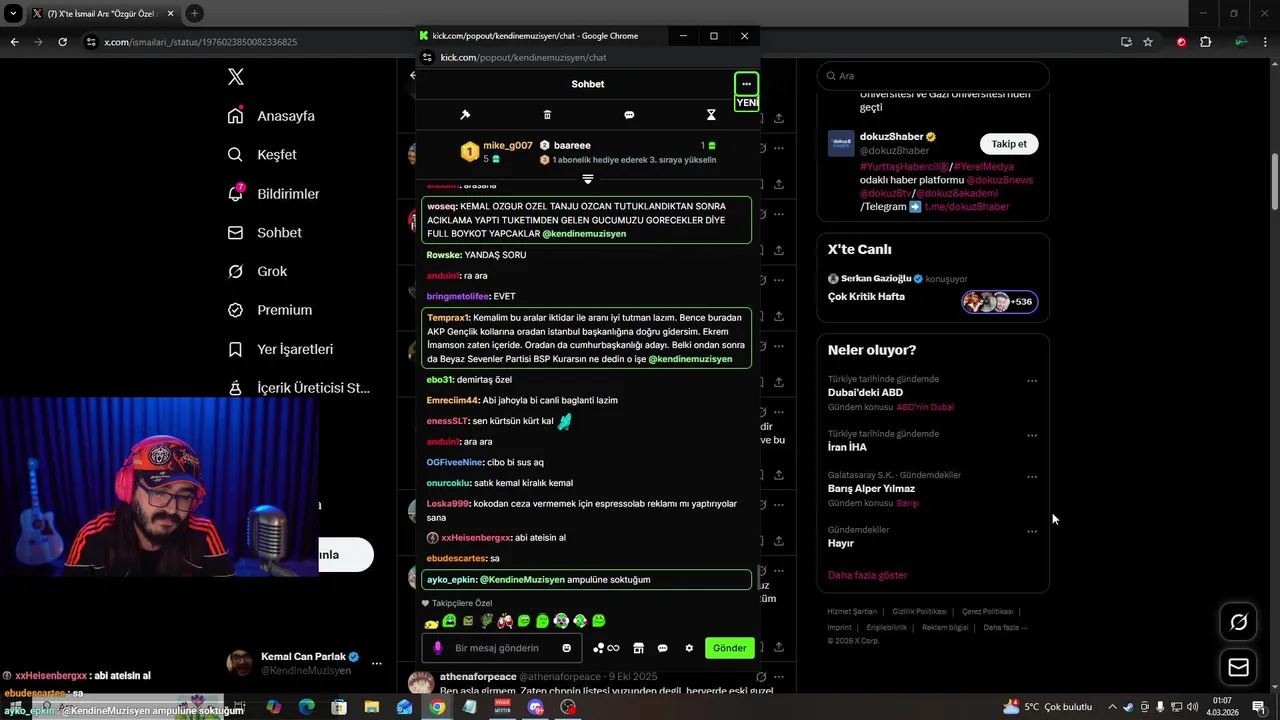The image size is (1280, 720).
Task: Click the speech bubble icon in Kick chat toolbar
Action: 629,115
